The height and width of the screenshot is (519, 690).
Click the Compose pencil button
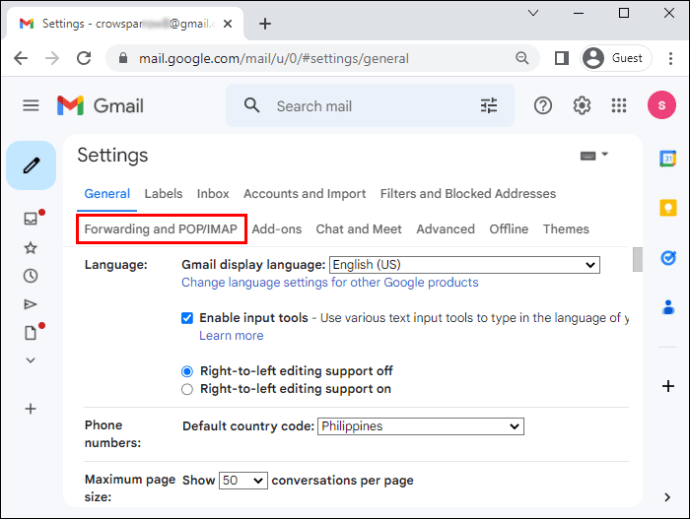click(x=31, y=165)
